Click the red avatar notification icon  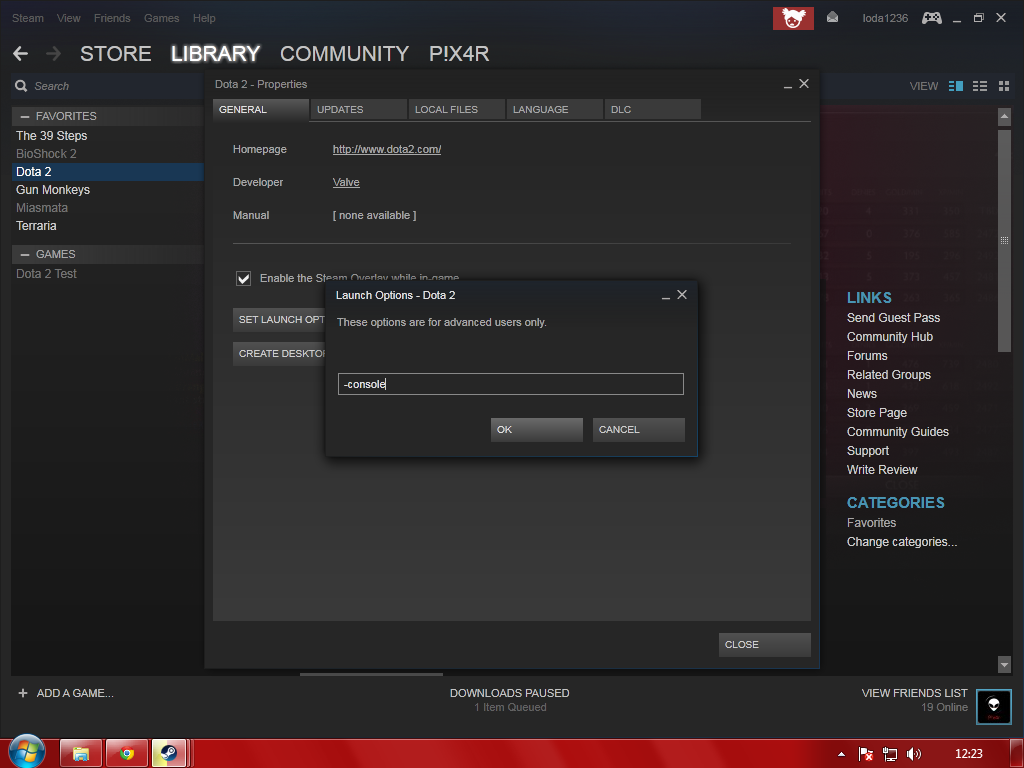(793, 18)
